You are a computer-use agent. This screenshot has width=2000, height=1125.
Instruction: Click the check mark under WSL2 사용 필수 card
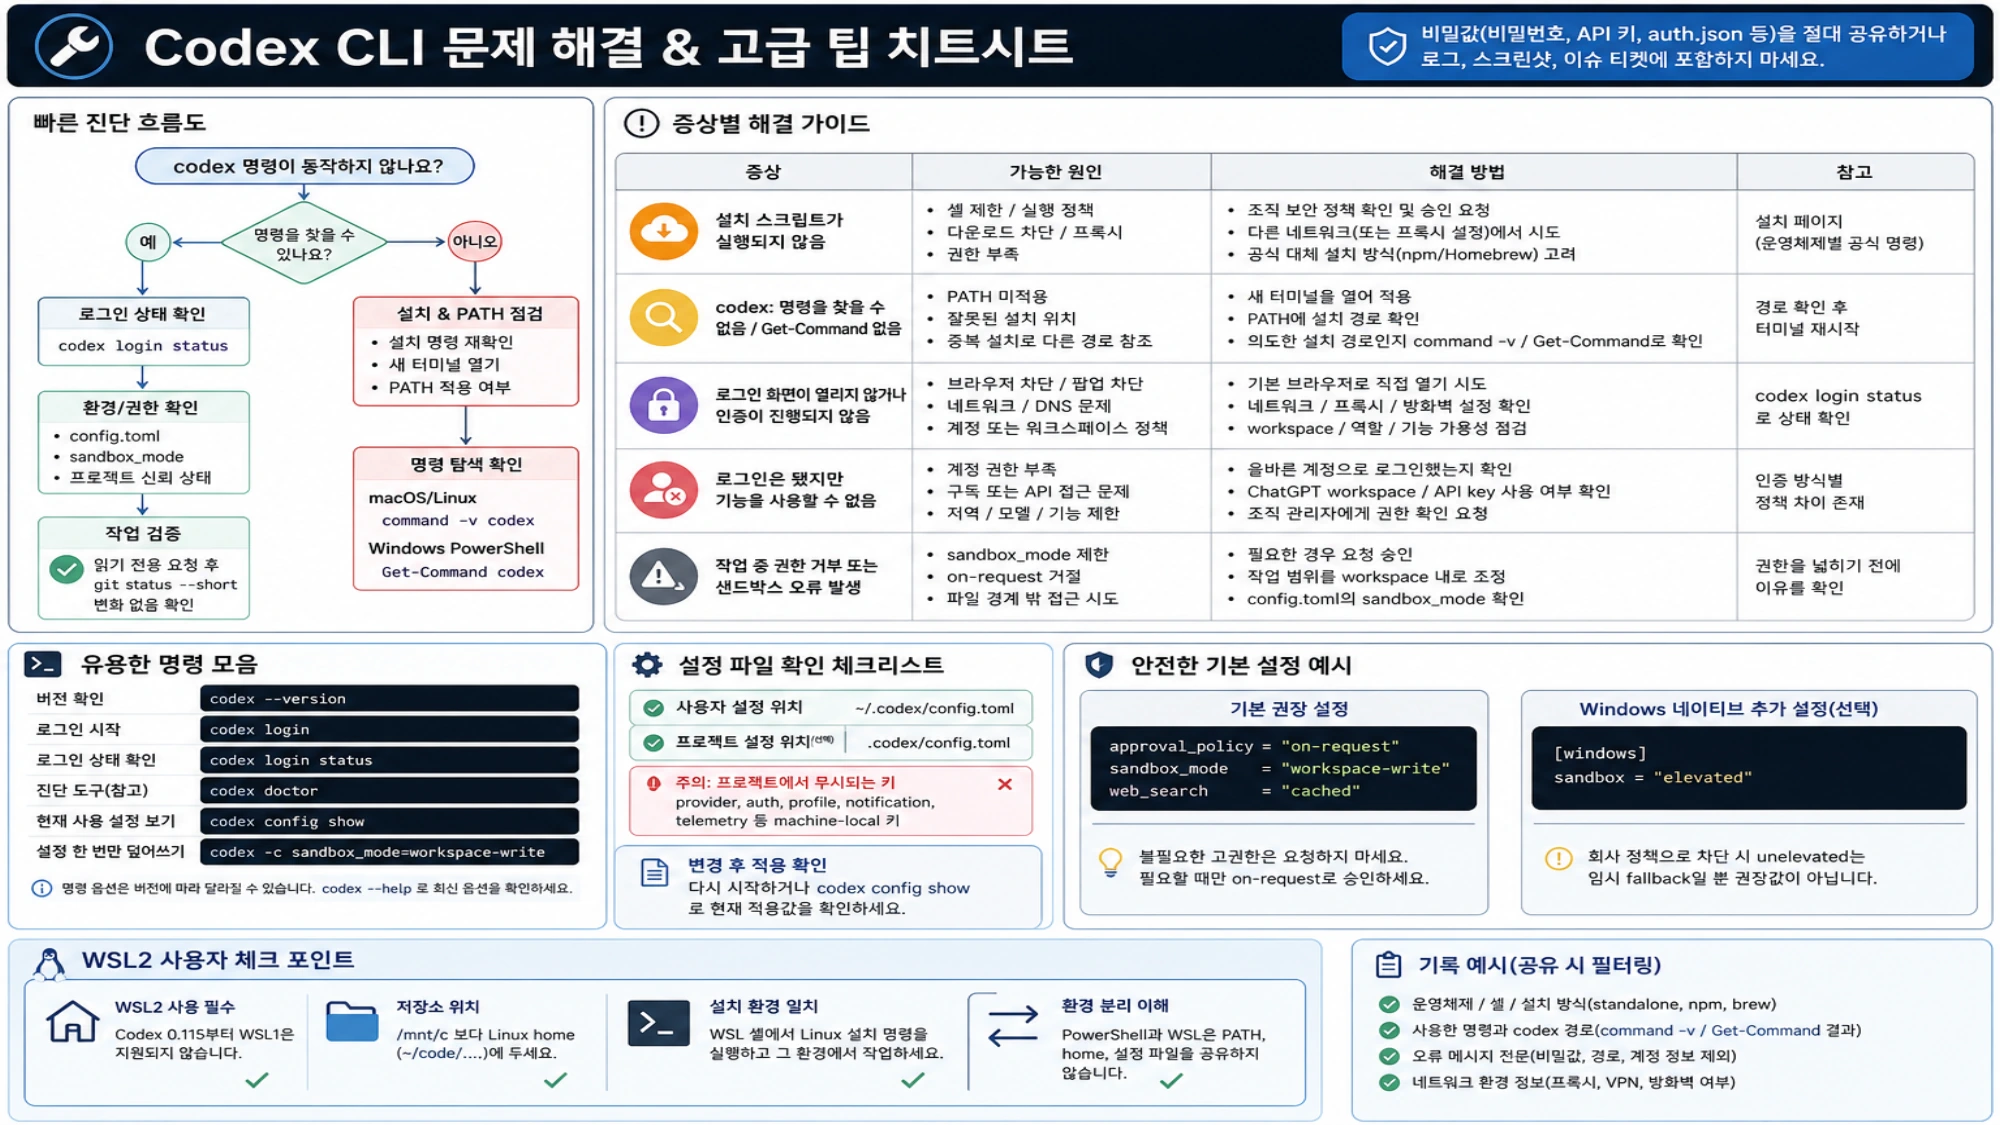[257, 1080]
